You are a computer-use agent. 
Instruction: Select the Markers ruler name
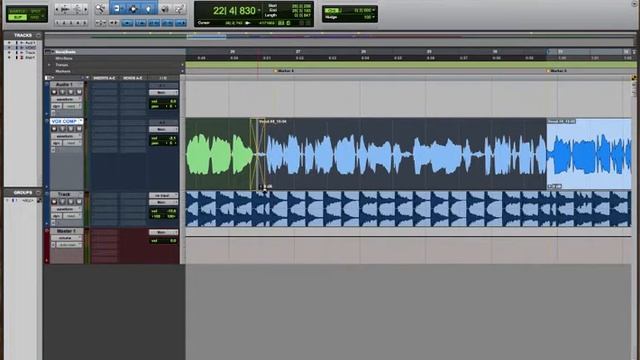tap(63, 71)
